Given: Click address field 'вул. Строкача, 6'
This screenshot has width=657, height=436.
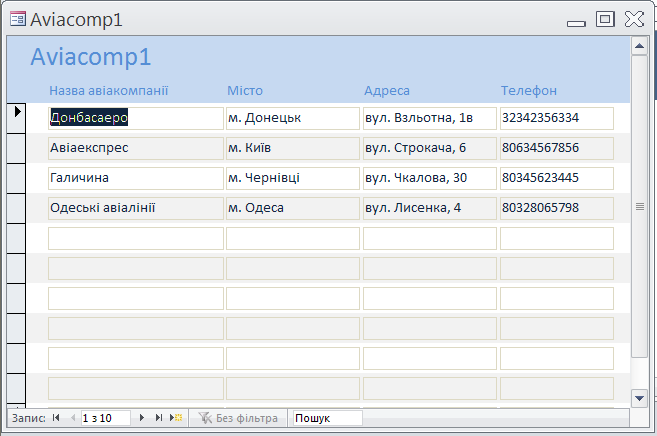Looking at the screenshot, I should (430, 148).
